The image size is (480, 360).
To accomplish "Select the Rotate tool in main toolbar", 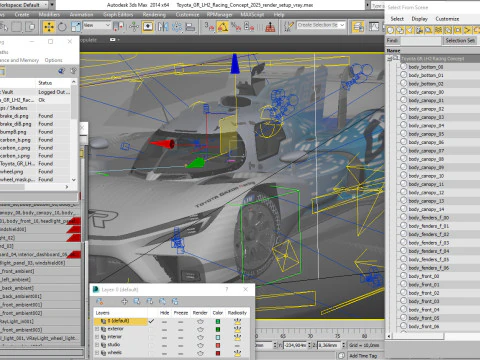I will pos(62,27).
